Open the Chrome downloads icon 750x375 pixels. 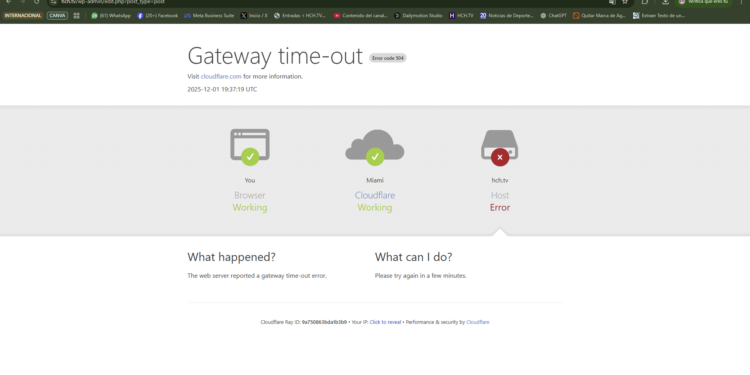pos(665,2)
